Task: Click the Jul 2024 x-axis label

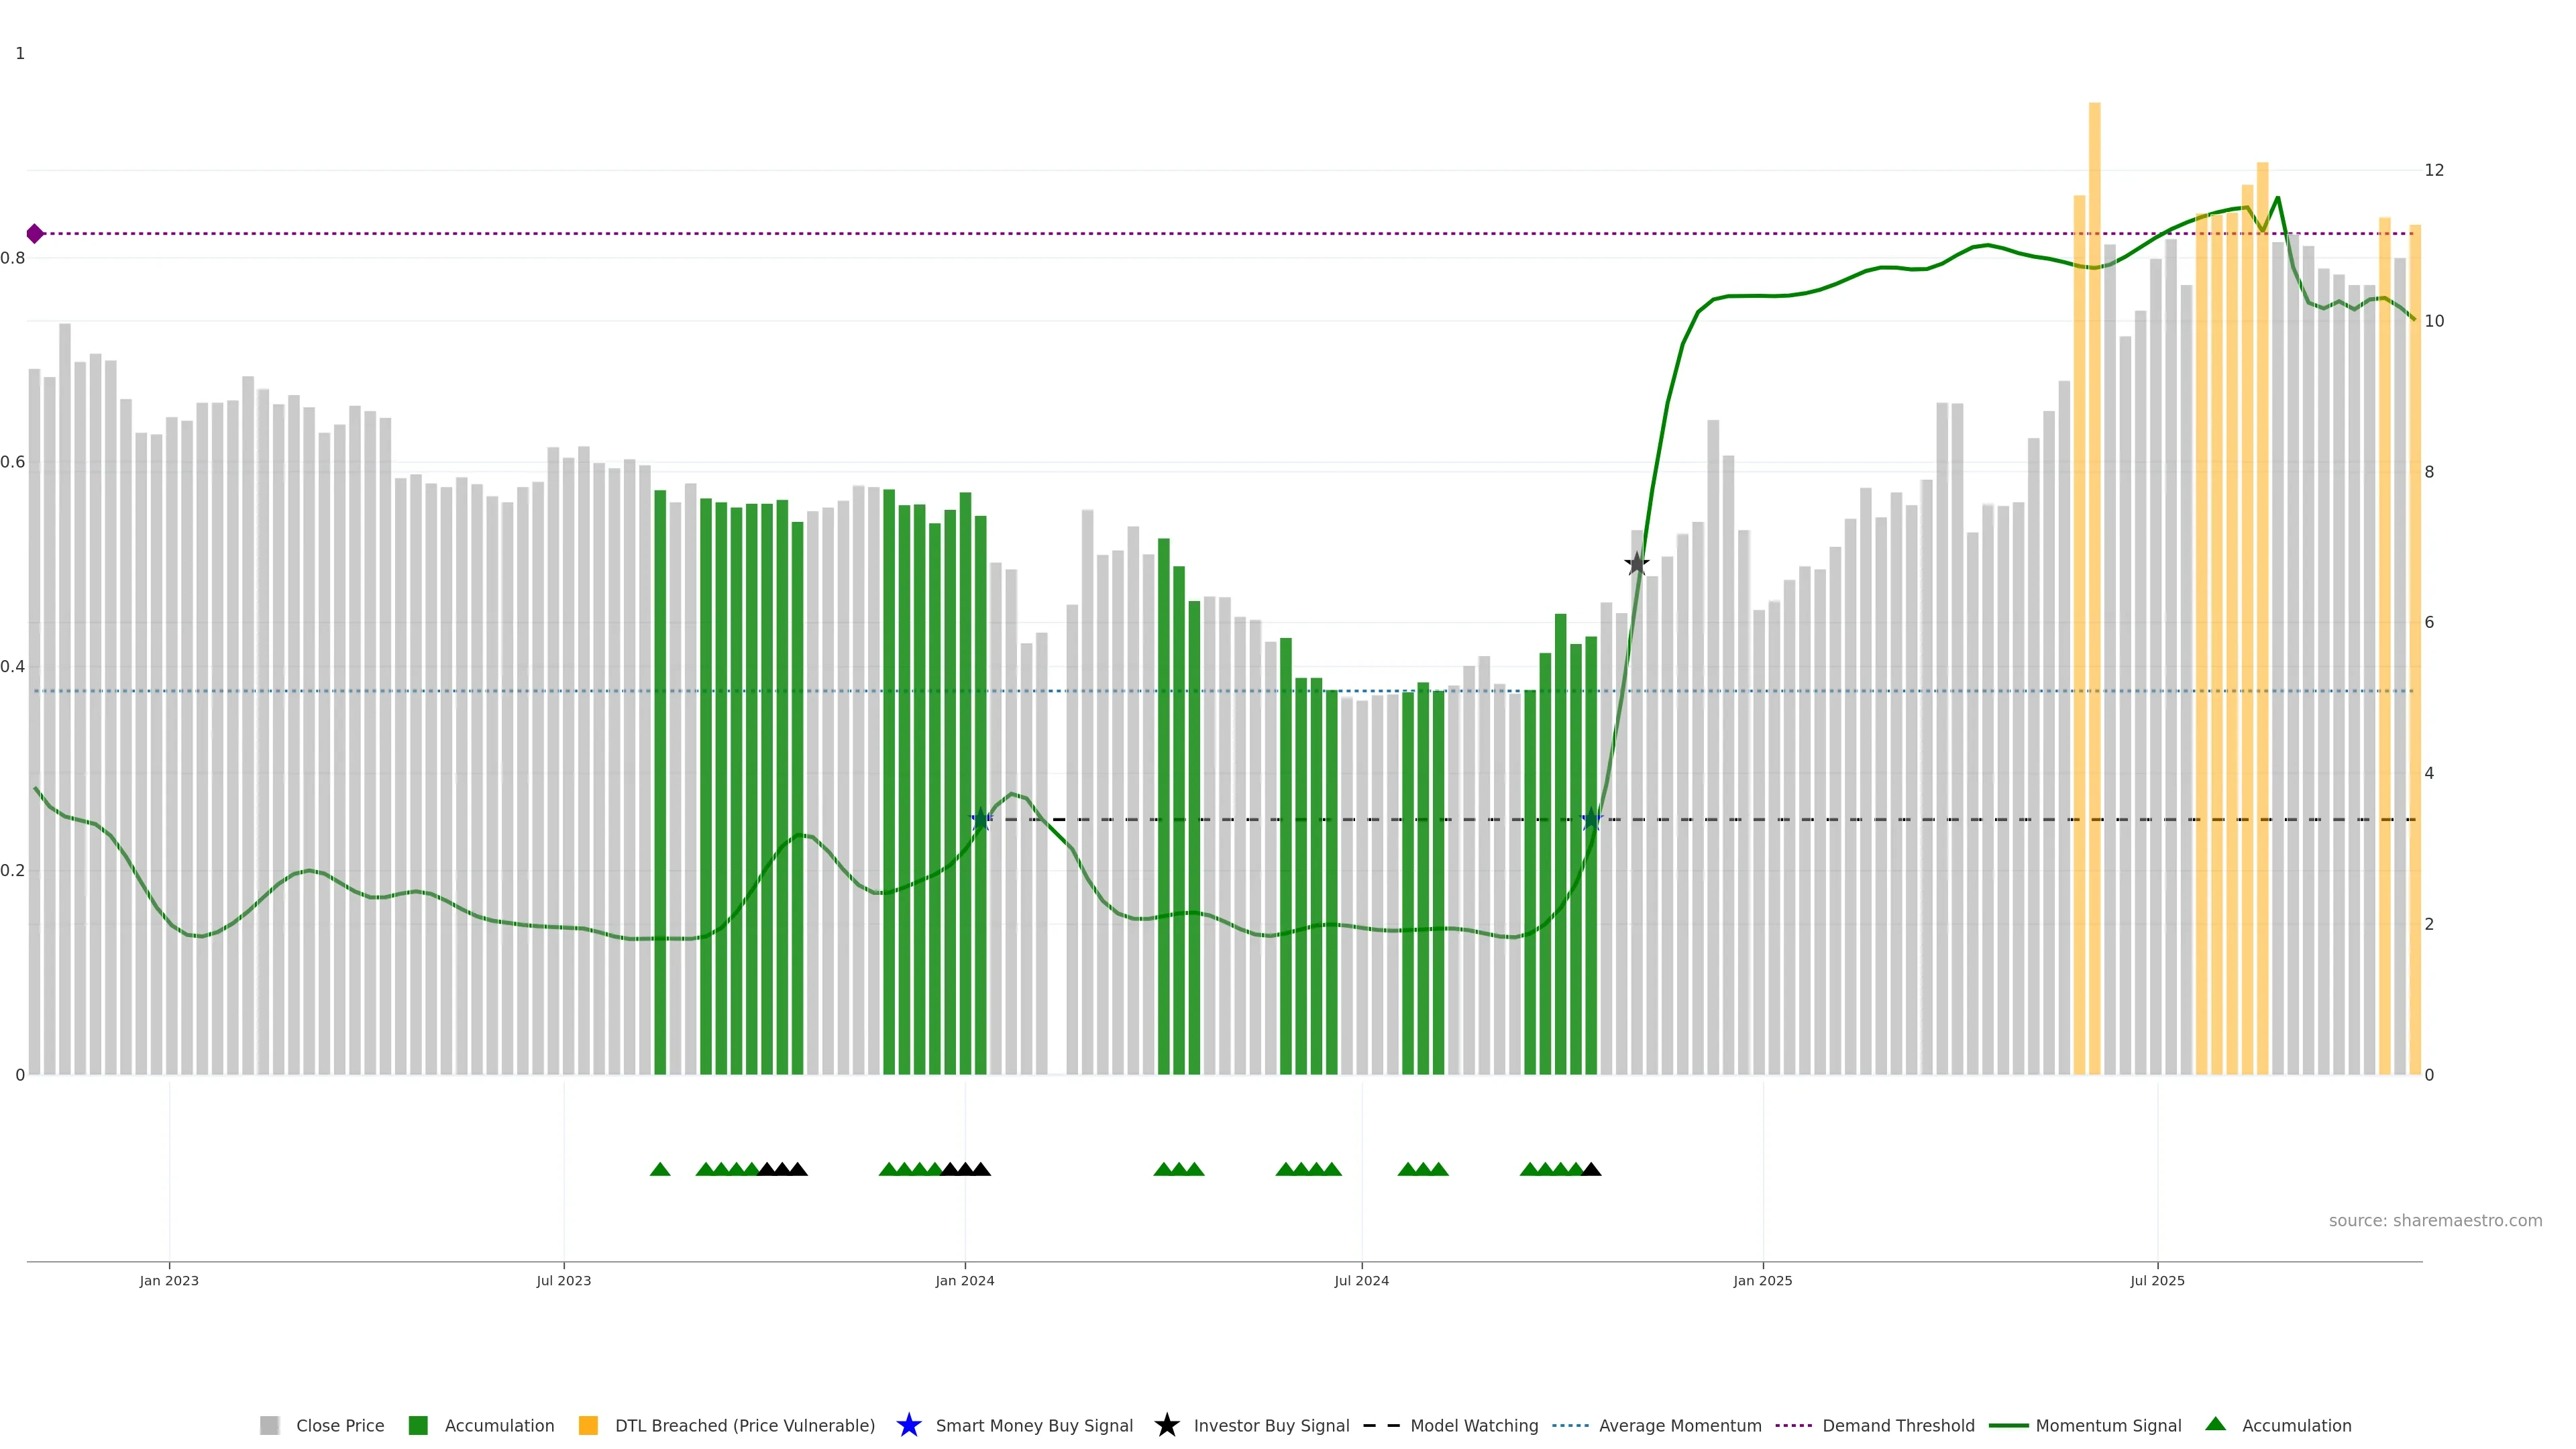Action: point(1361,1280)
